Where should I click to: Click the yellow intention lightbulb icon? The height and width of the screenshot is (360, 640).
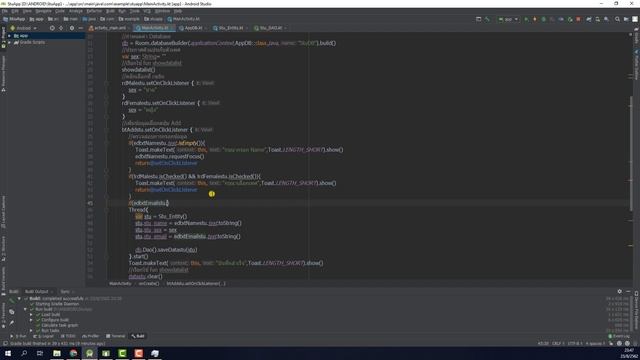(x=211, y=194)
